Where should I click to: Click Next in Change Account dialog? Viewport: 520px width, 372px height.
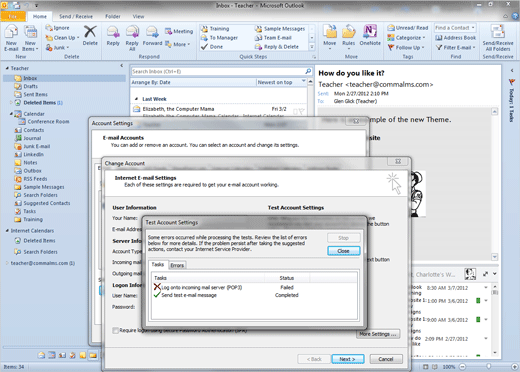click(347, 359)
